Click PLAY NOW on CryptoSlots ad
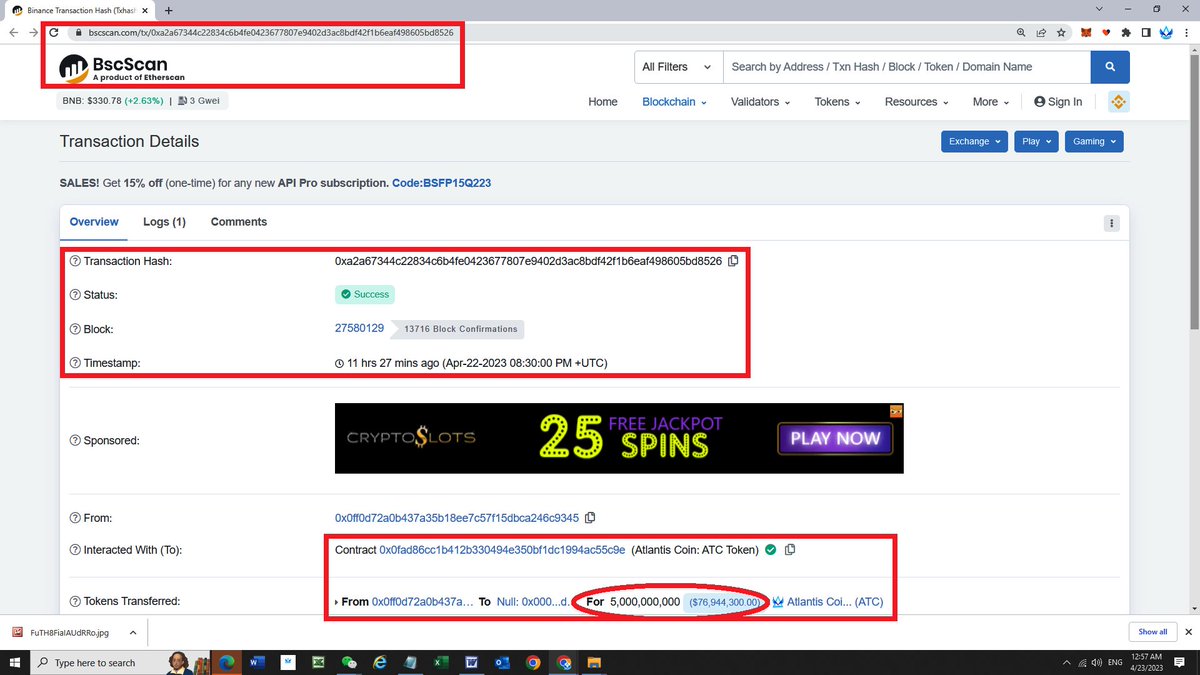The image size is (1200, 675). [835, 438]
